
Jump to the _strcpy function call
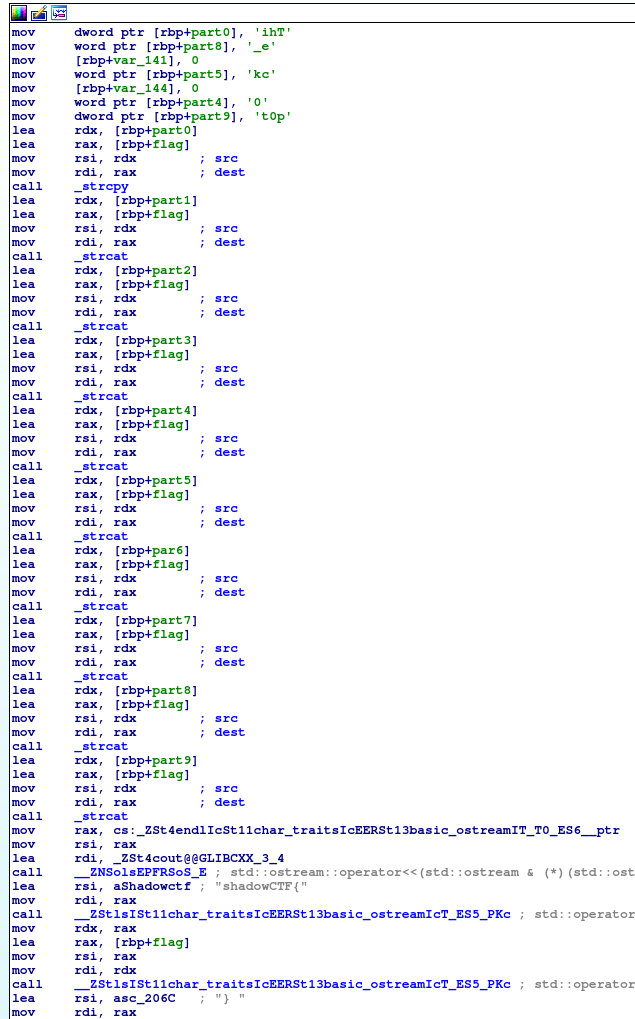101,186
